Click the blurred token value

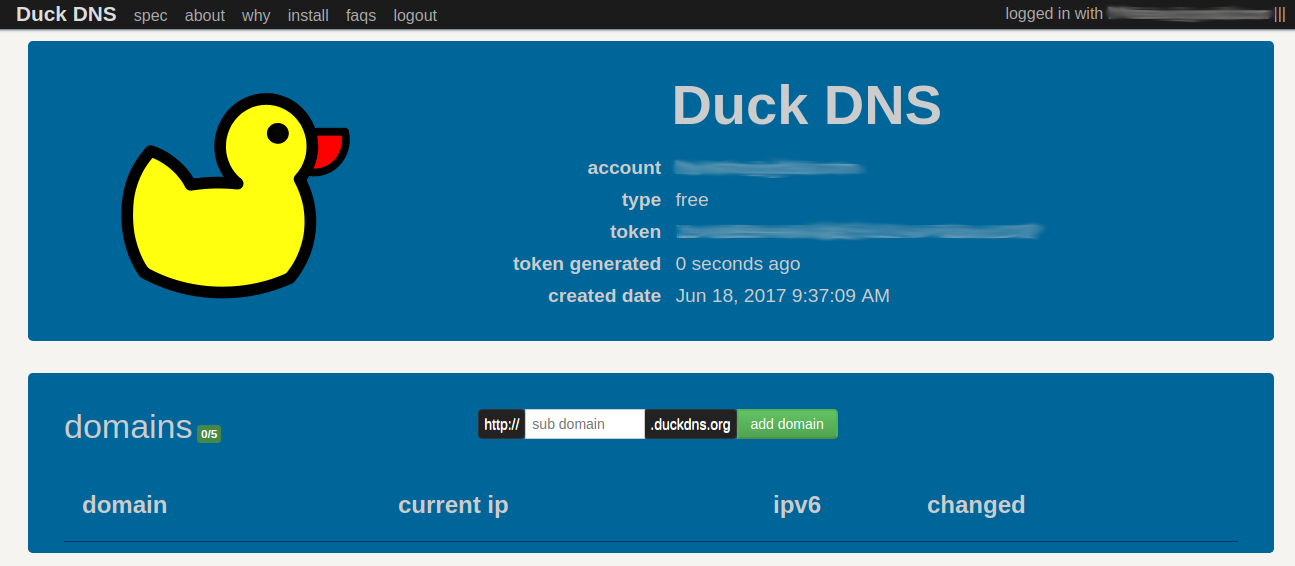click(x=859, y=232)
